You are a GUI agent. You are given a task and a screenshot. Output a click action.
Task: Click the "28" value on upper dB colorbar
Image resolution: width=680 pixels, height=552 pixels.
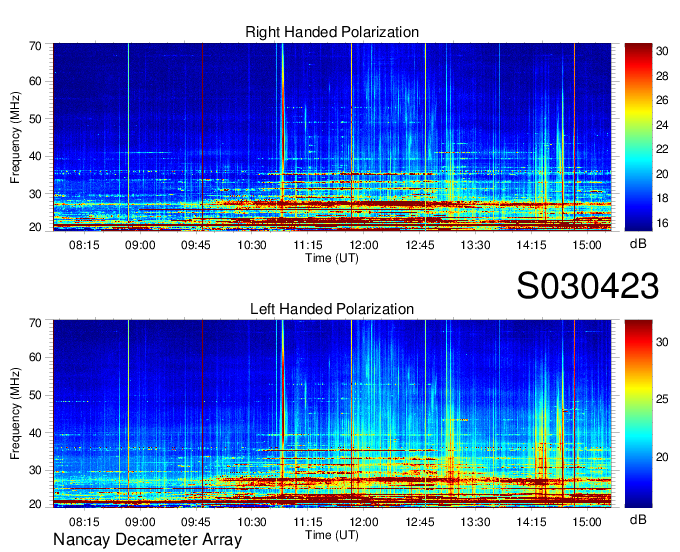click(662, 76)
